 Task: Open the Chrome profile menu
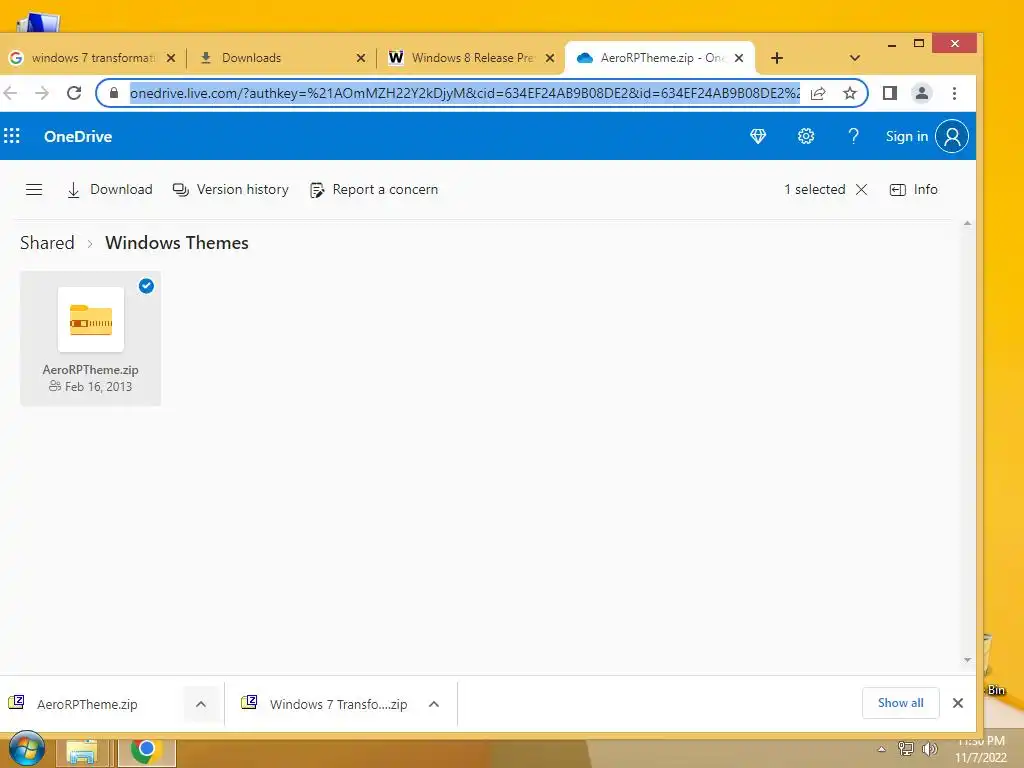pos(921,93)
